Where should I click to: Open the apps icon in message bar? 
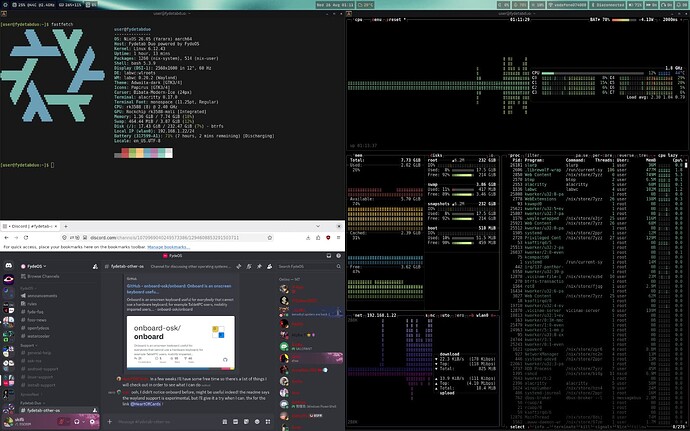(x=268, y=422)
